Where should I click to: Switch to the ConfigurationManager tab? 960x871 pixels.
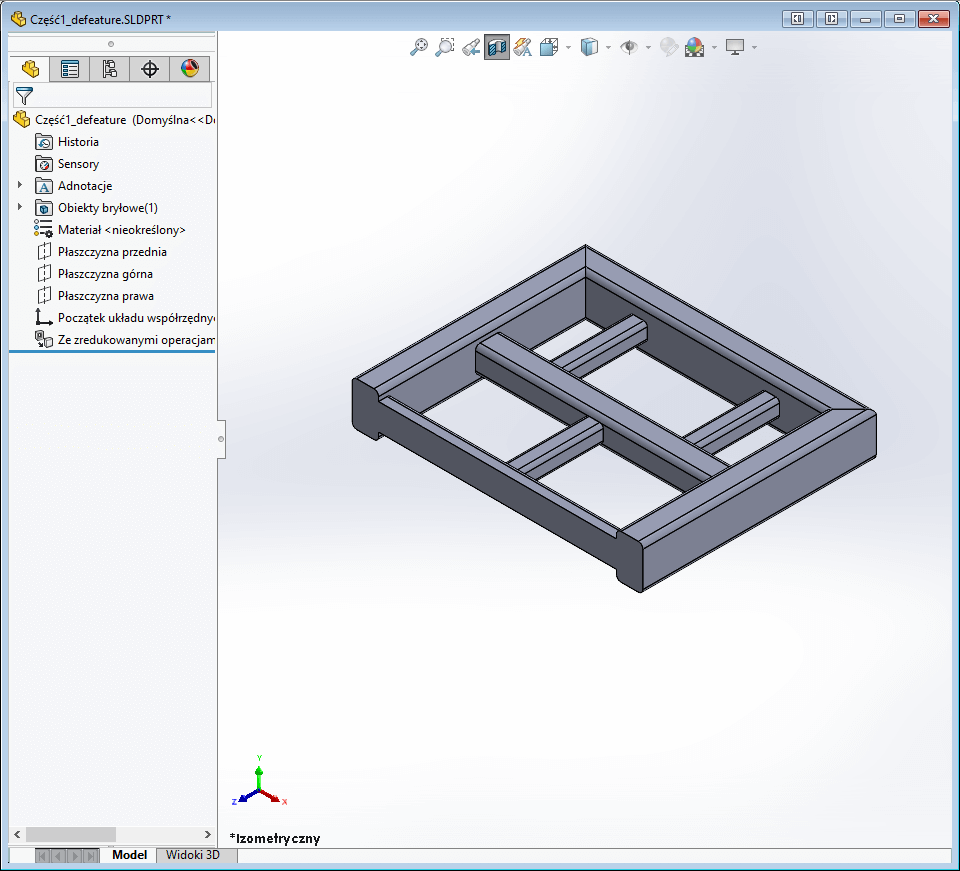(111, 69)
